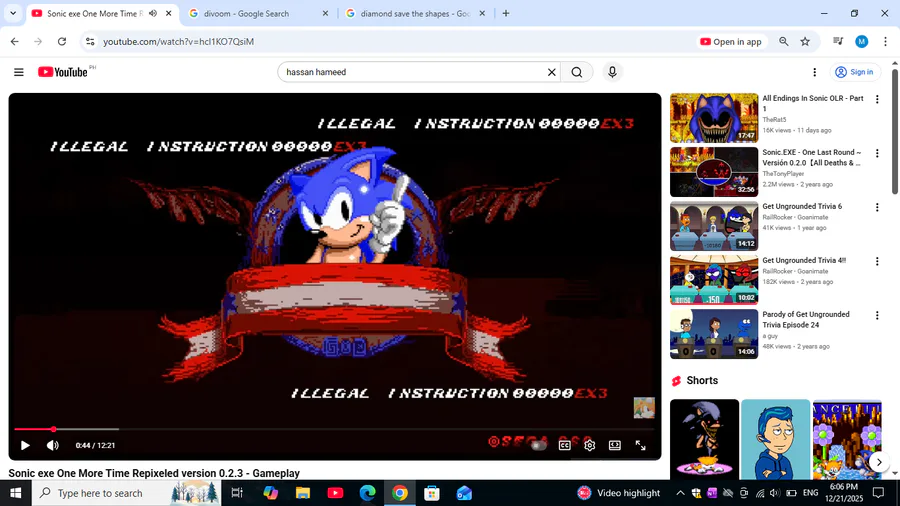Open Get Ungrounded Trivia 6 video title

pyautogui.click(x=802, y=207)
